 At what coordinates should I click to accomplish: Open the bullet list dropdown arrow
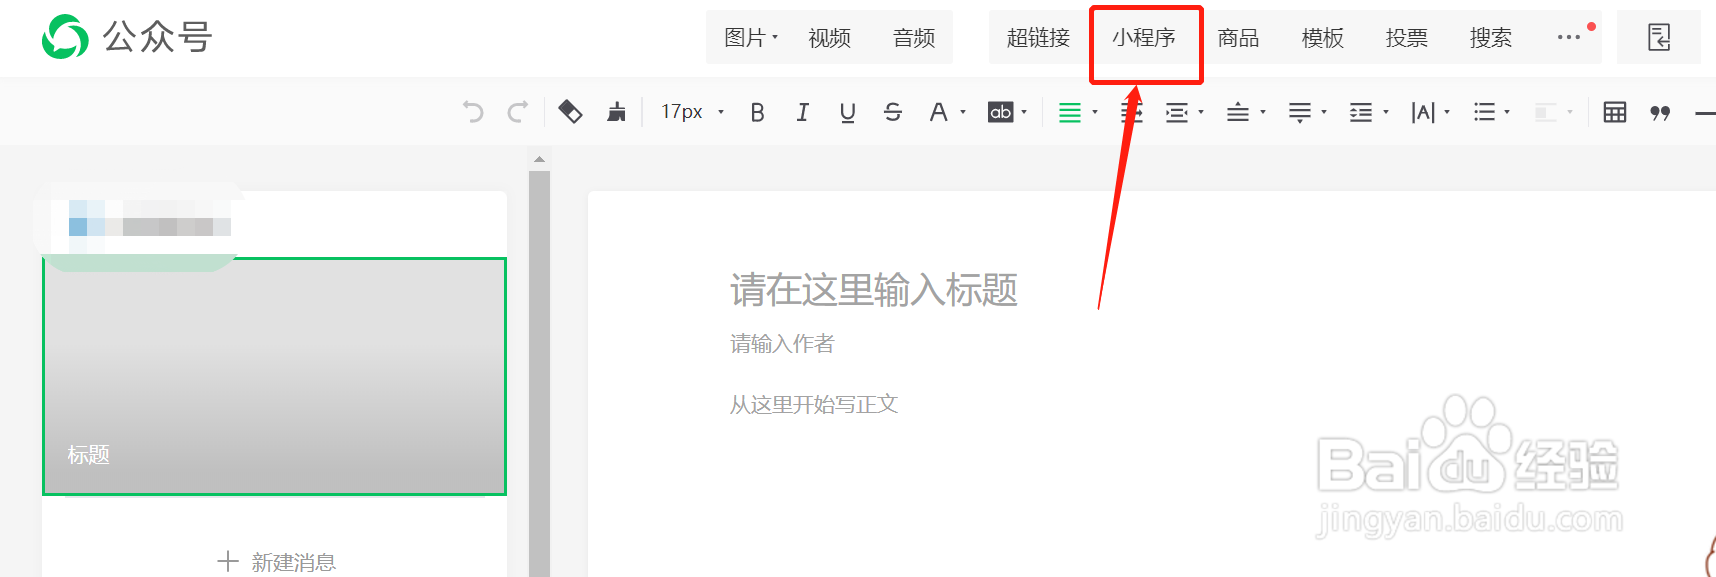click(x=1507, y=112)
